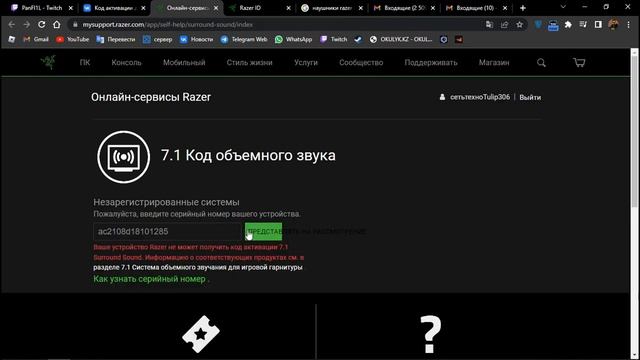Click the translate page icon in address bar
The width and height of the screenshot is (640, 360).
click(x=489, y=24)
